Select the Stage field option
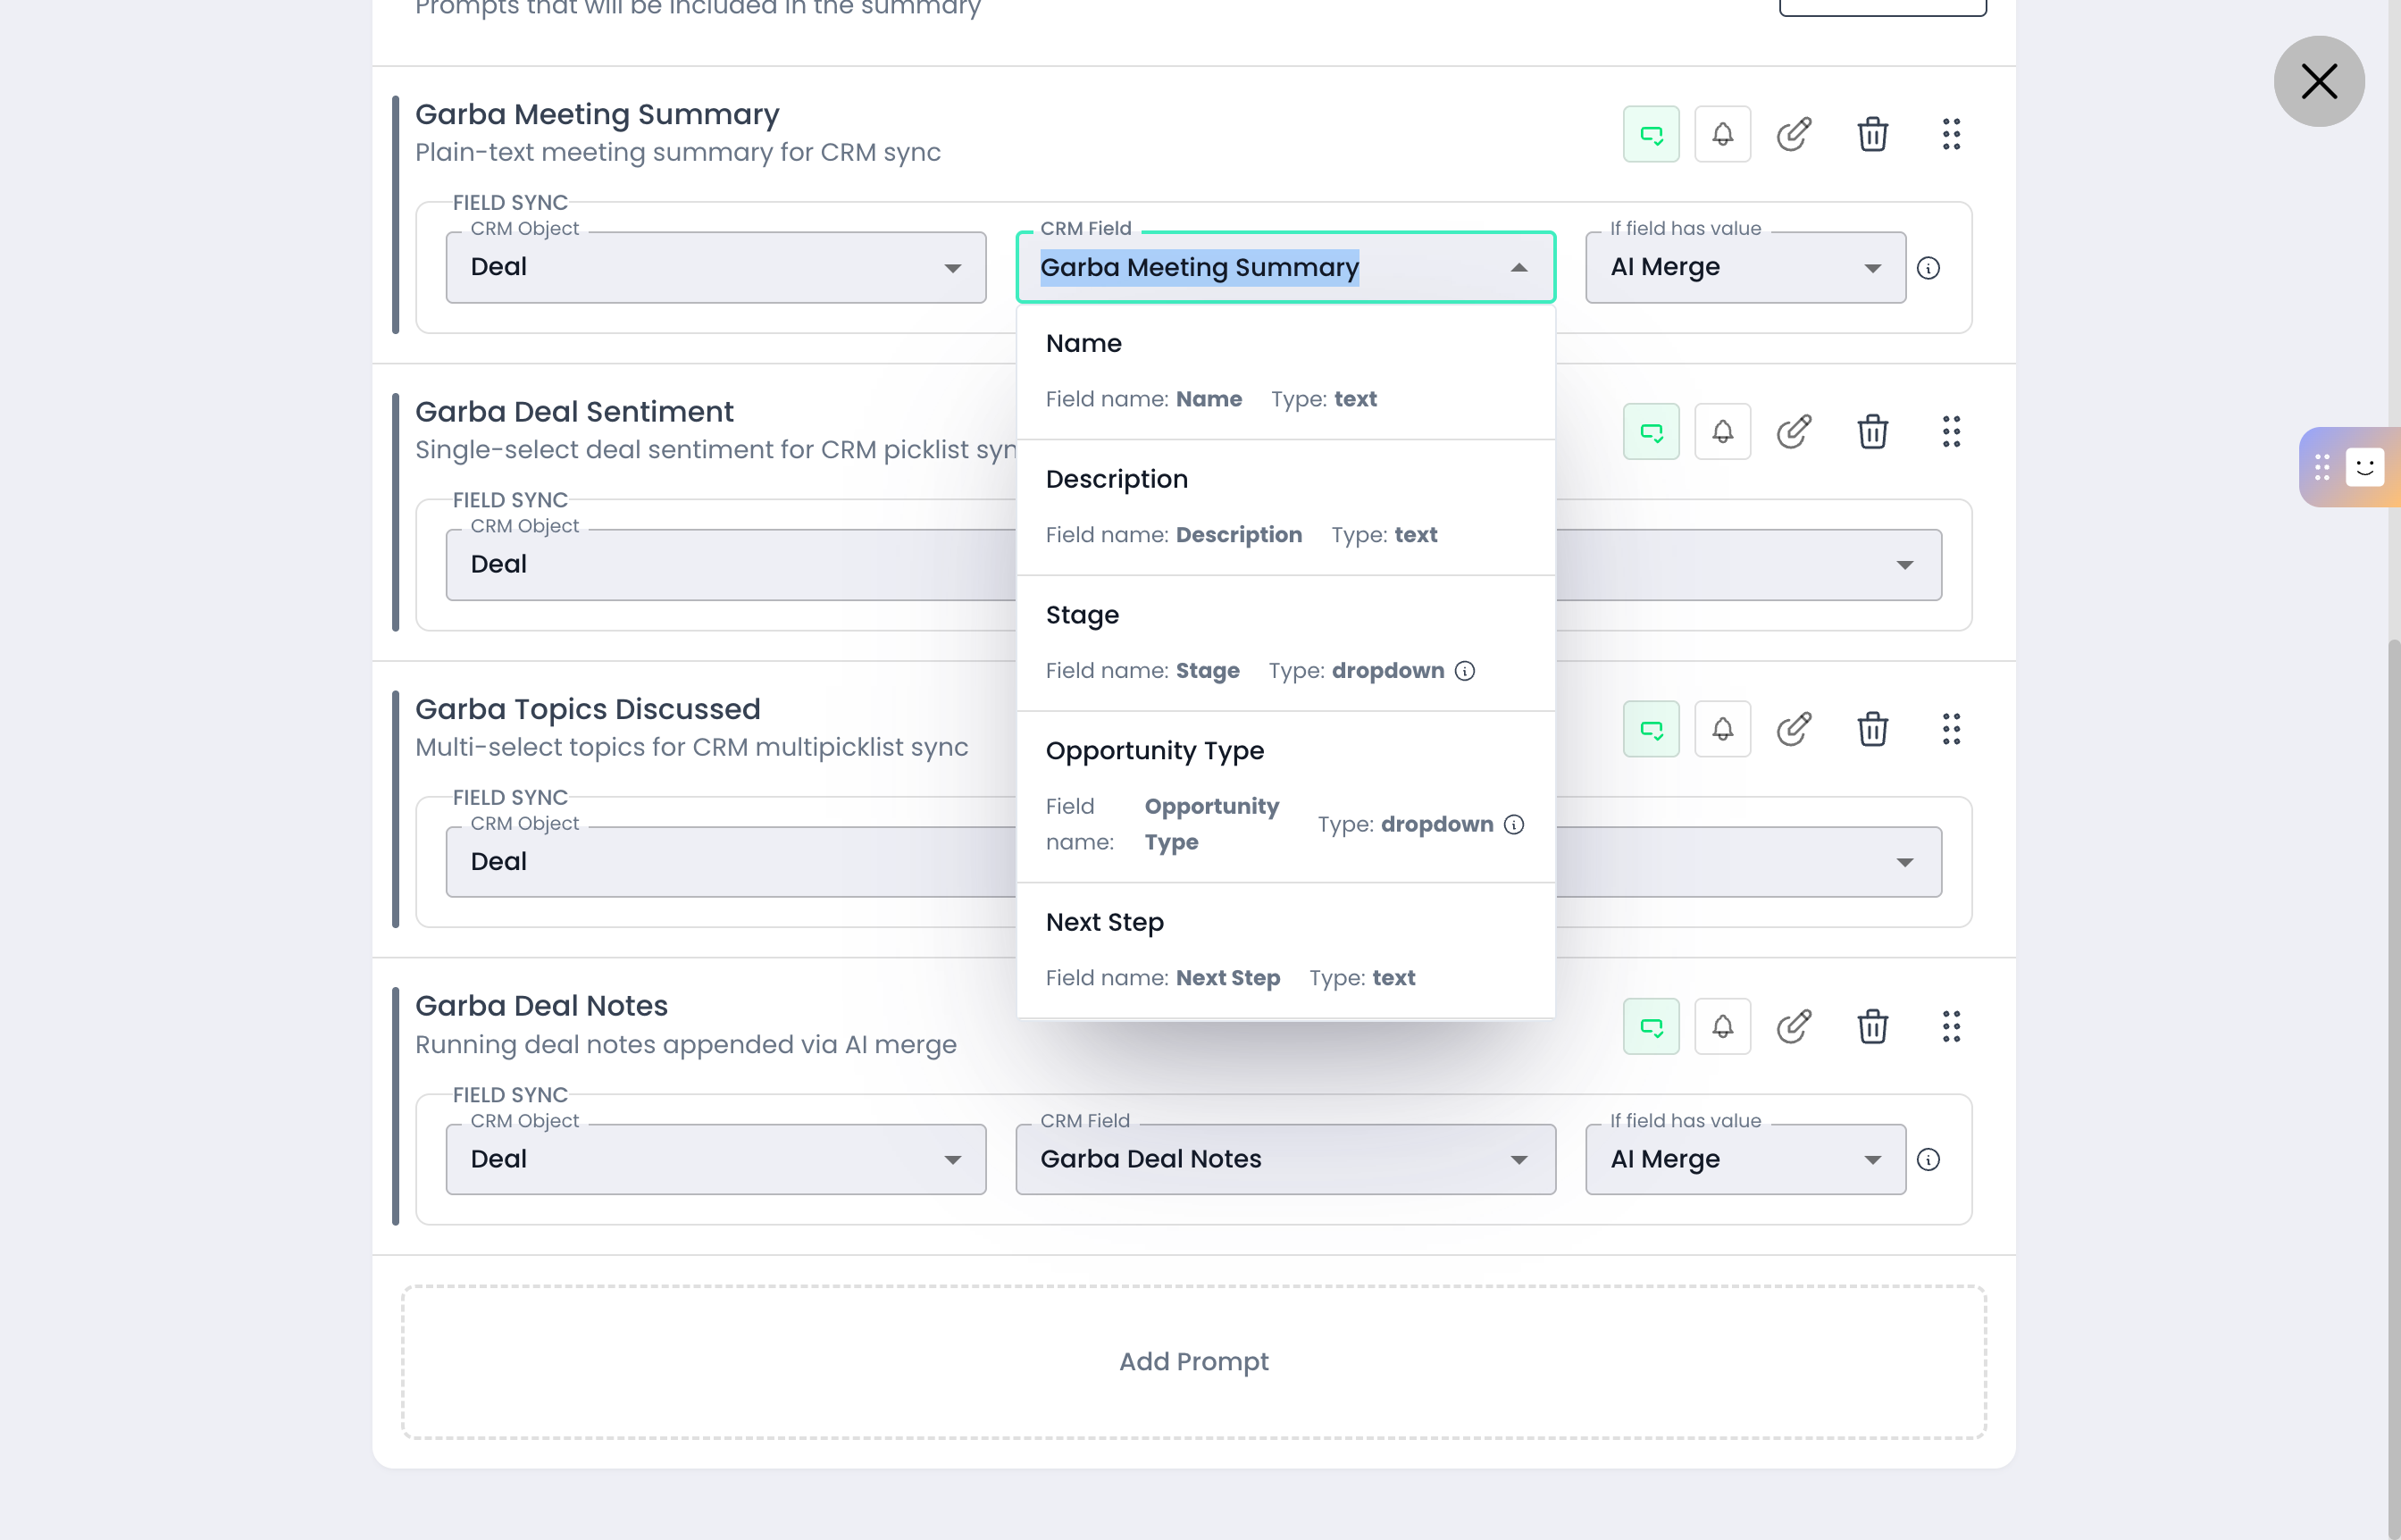This screenshot has width=2401, height=1540. click(1285, 644)
